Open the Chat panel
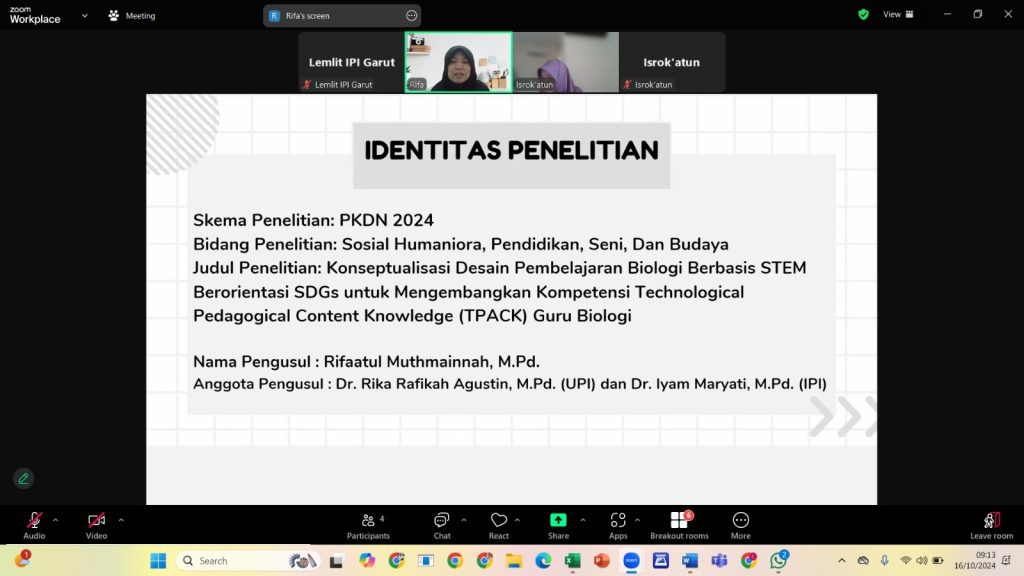1024x576 pixels. [442, 525]
